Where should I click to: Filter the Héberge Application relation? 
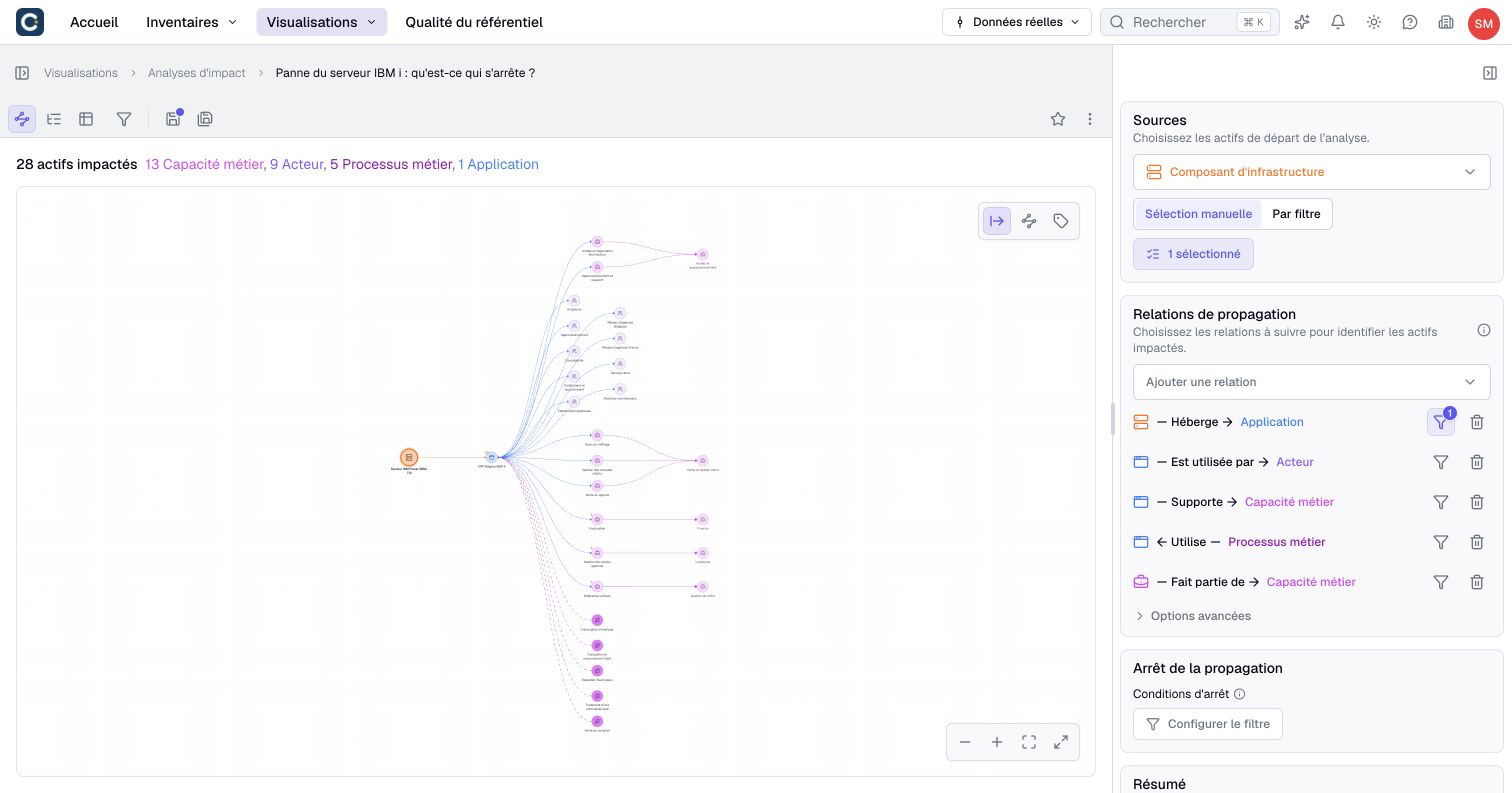[x=1441, y=422]
